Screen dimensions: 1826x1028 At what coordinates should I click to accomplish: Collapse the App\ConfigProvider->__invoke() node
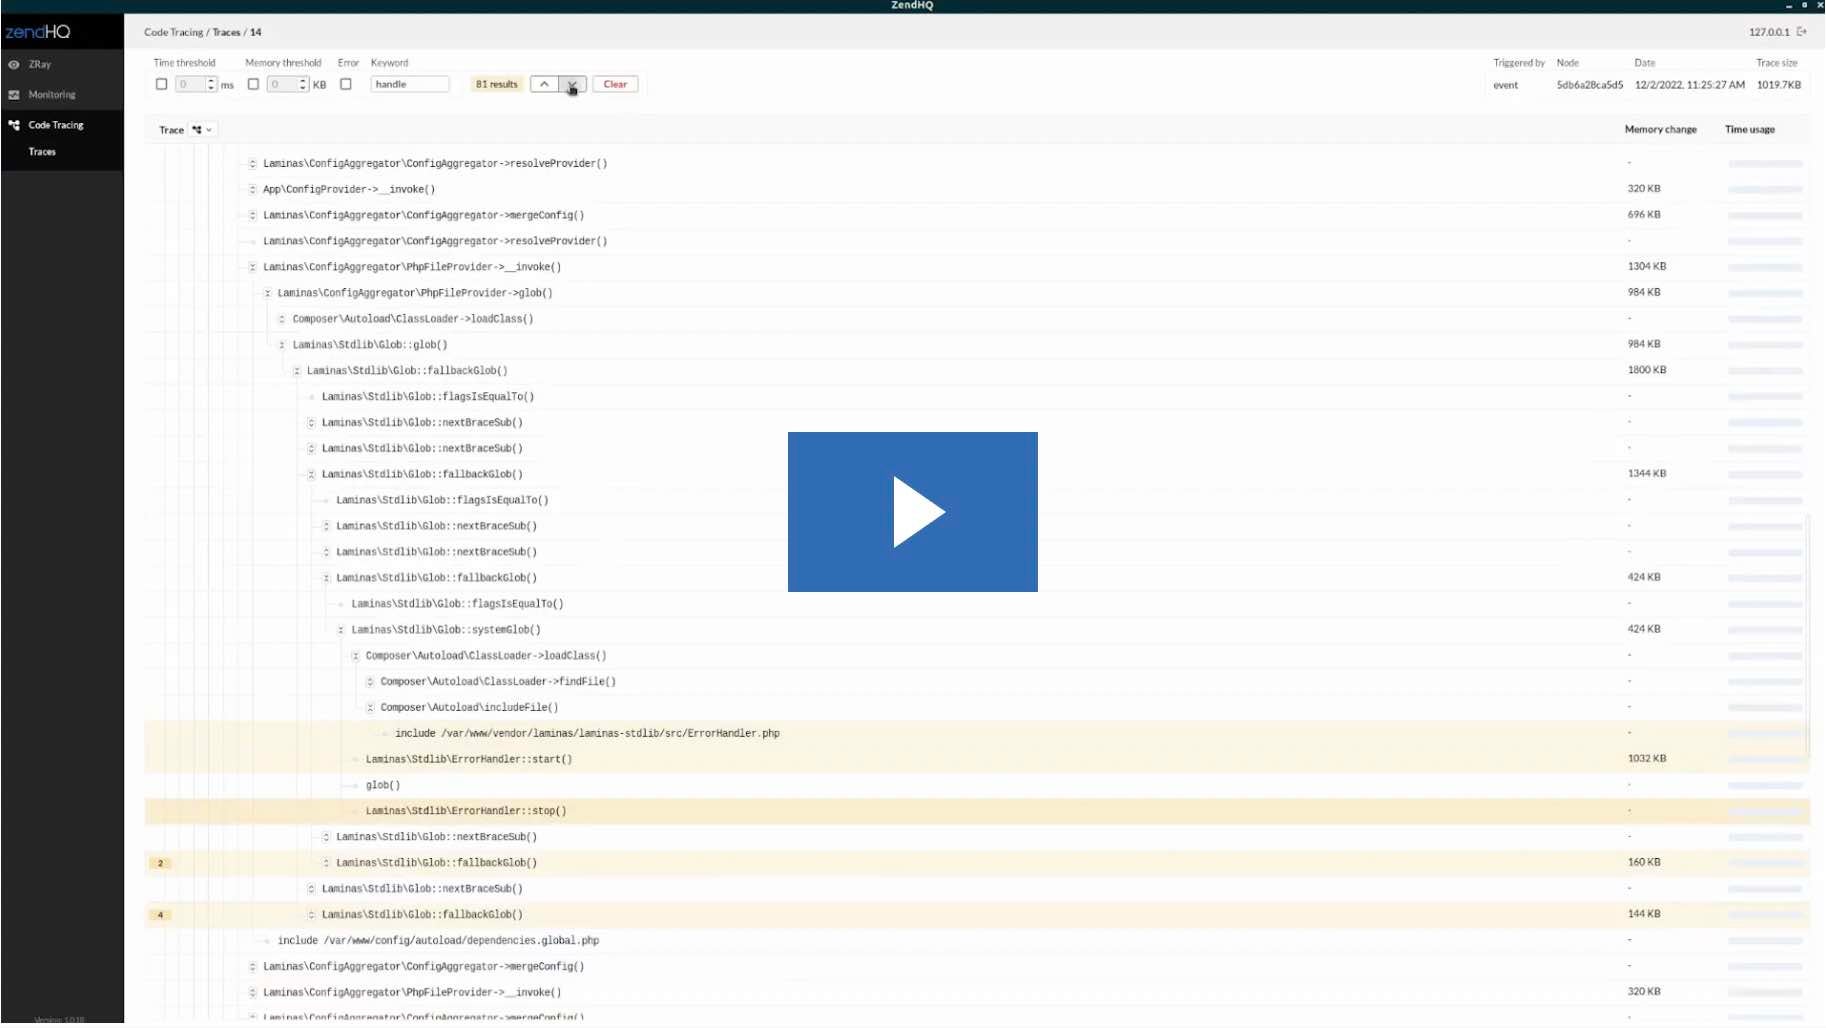click(x=252, y=189)
